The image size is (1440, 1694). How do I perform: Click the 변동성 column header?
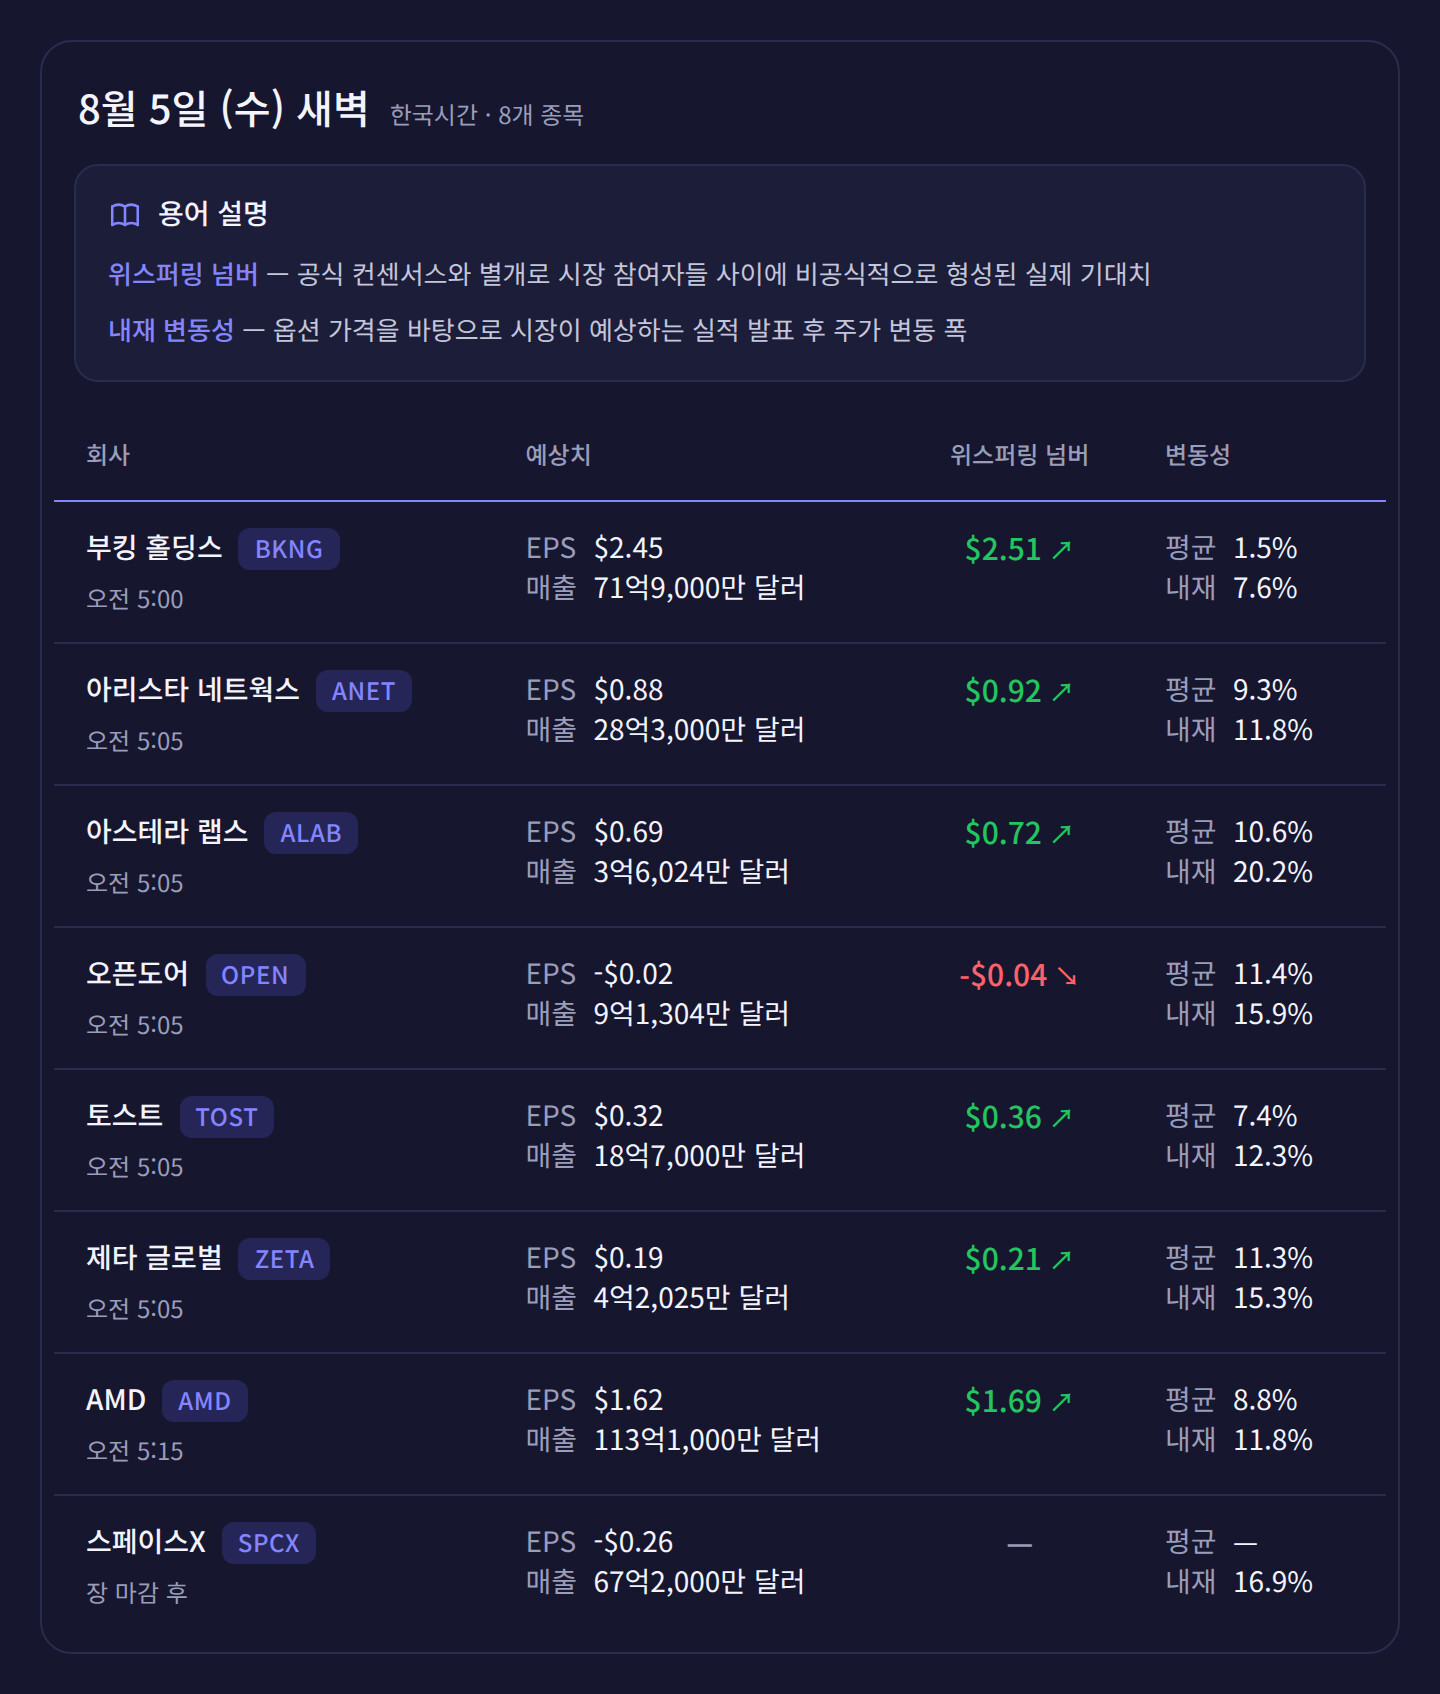click(1197, 455)
